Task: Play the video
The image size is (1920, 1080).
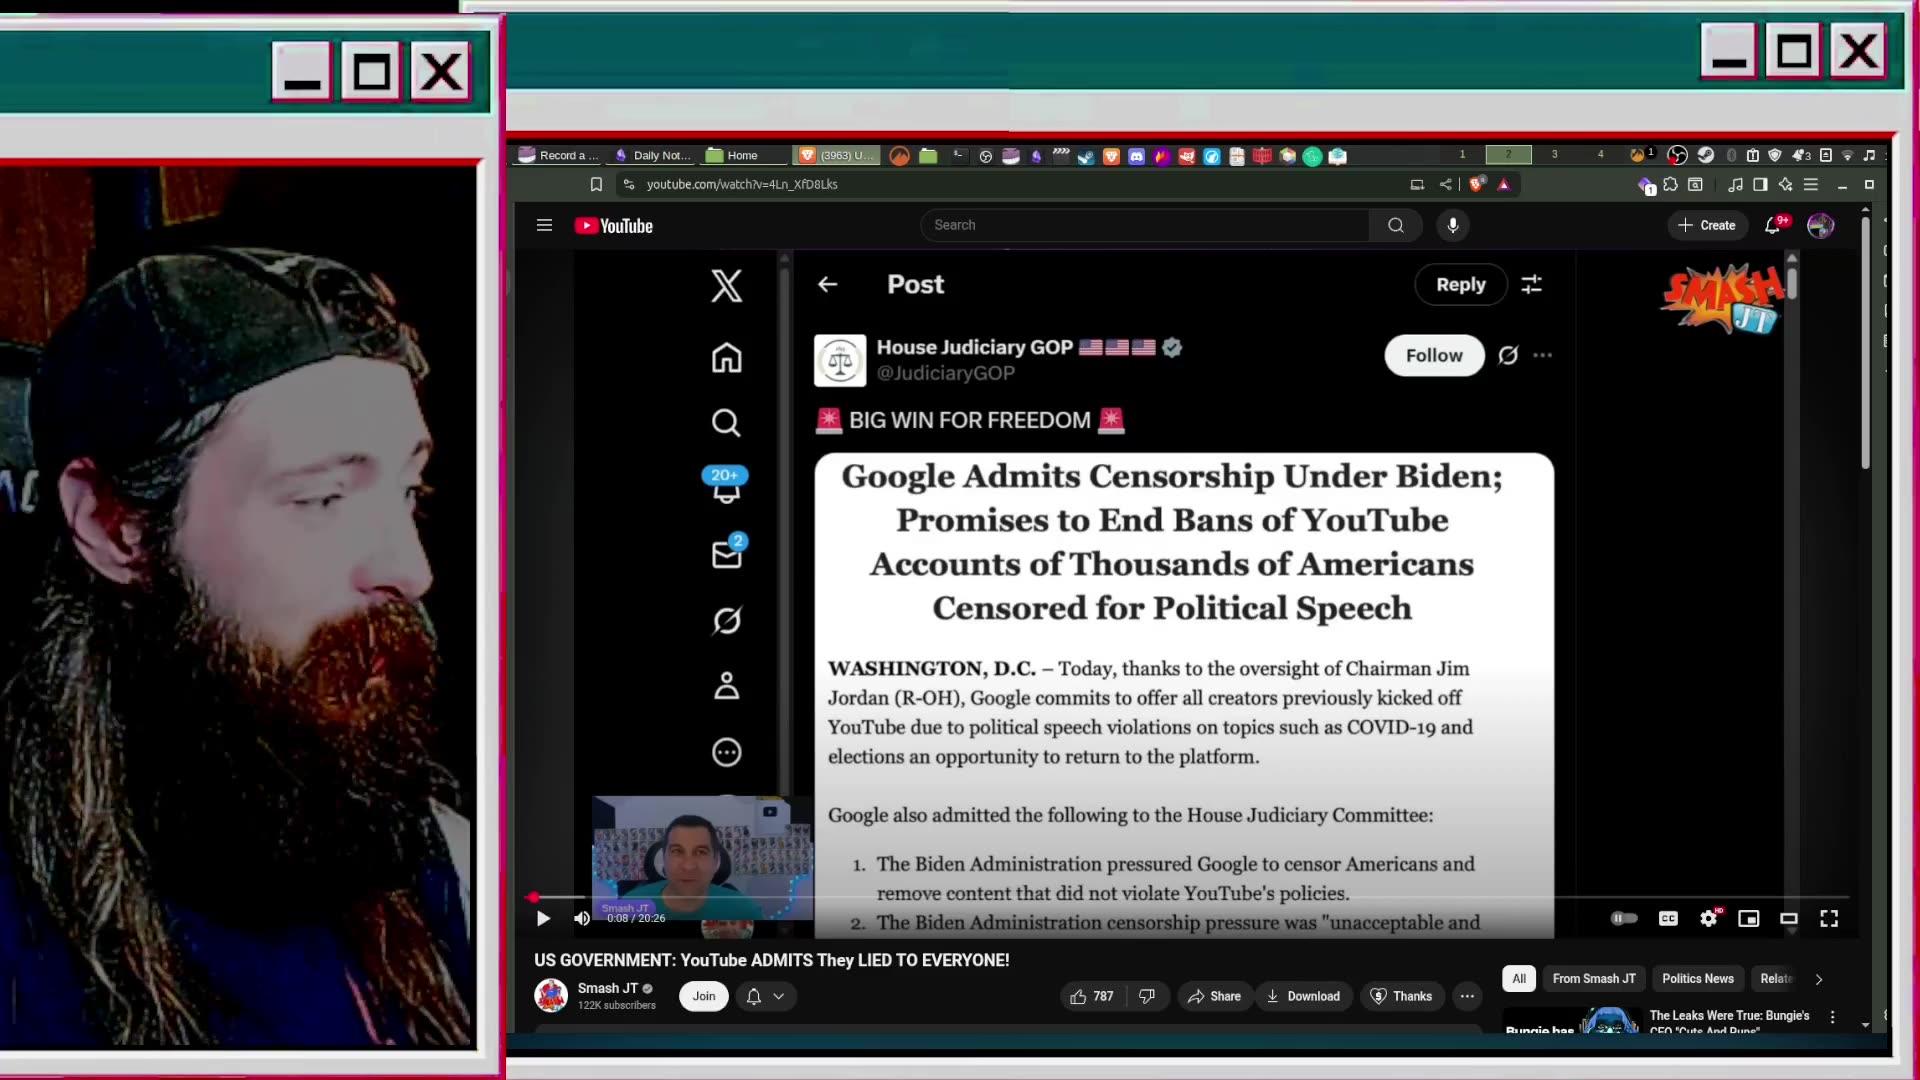Action: 543,918
